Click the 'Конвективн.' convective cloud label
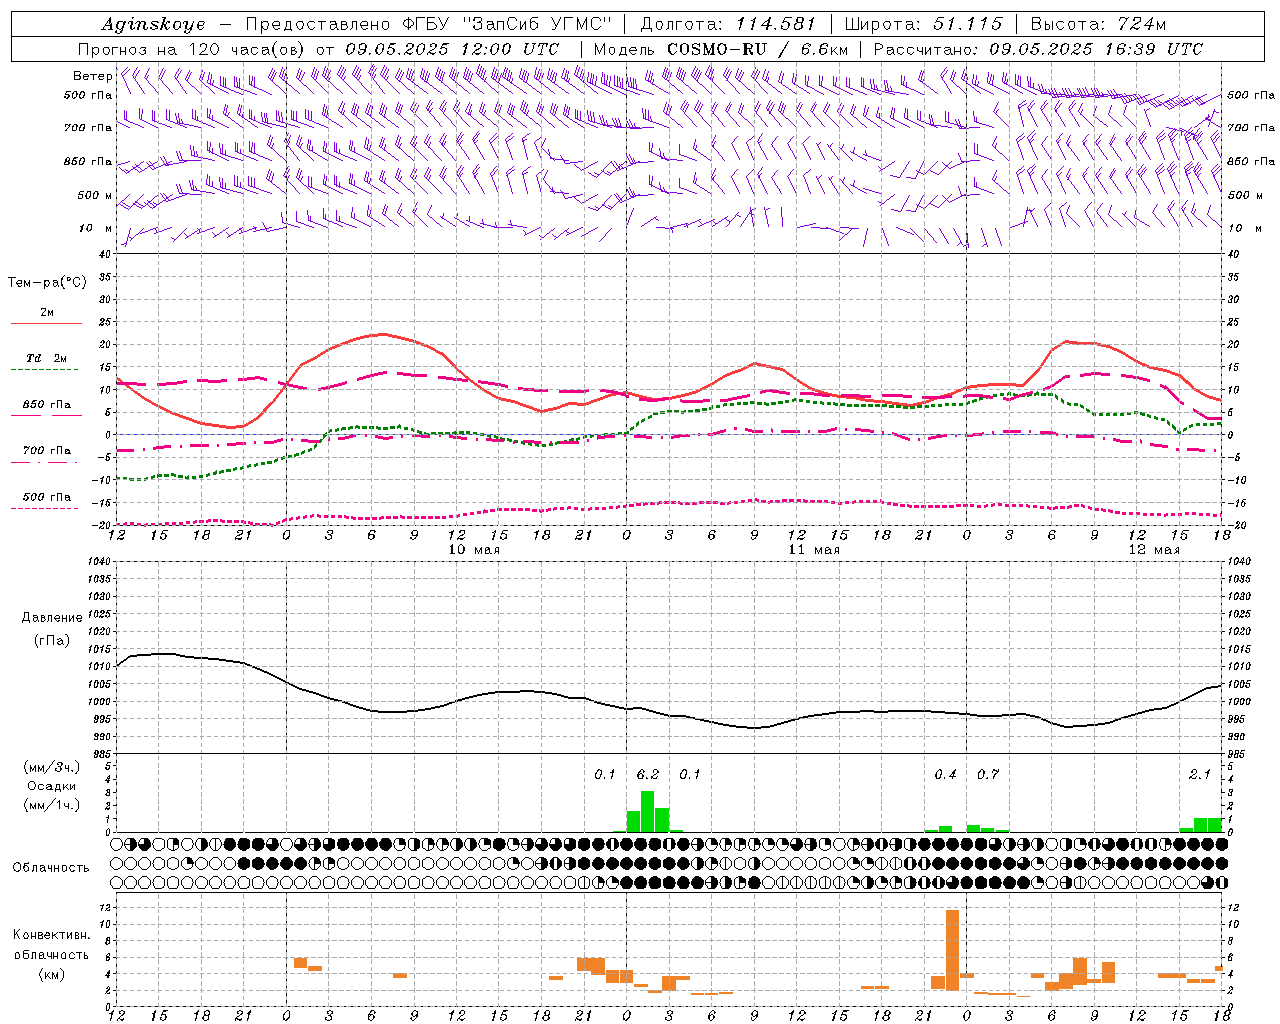 [52, 935]
